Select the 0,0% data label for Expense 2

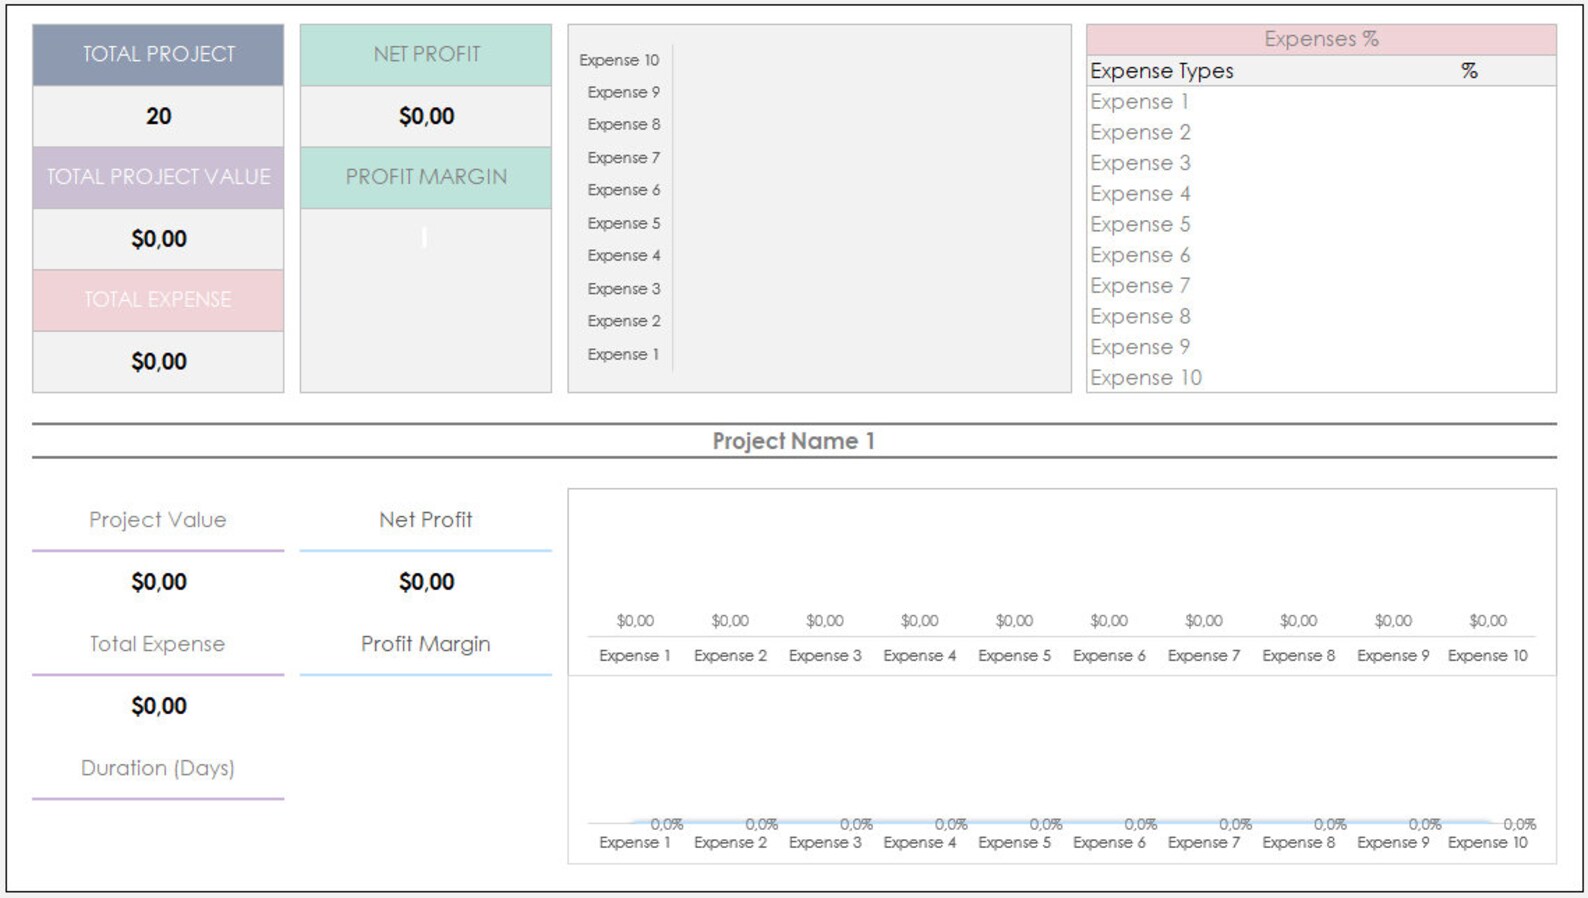[761, 825]
